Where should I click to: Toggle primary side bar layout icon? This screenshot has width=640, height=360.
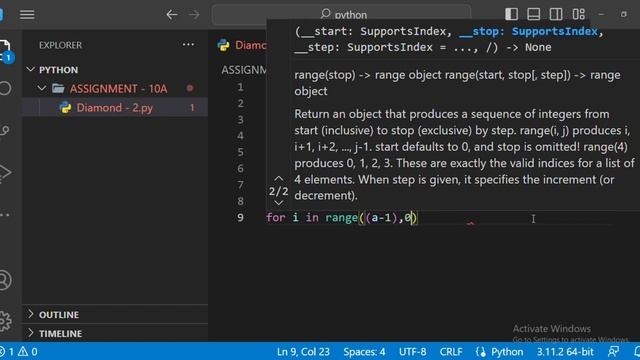tap(511, 14)
